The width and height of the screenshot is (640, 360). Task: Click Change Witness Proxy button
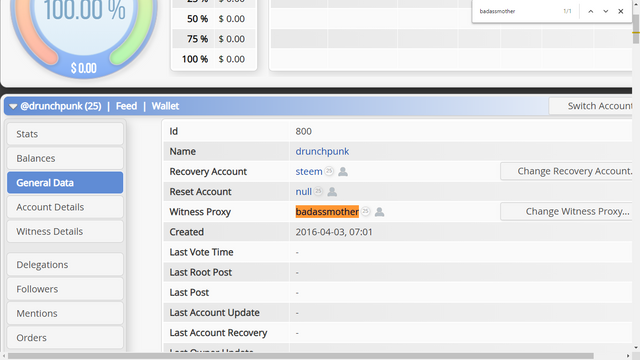566,211
